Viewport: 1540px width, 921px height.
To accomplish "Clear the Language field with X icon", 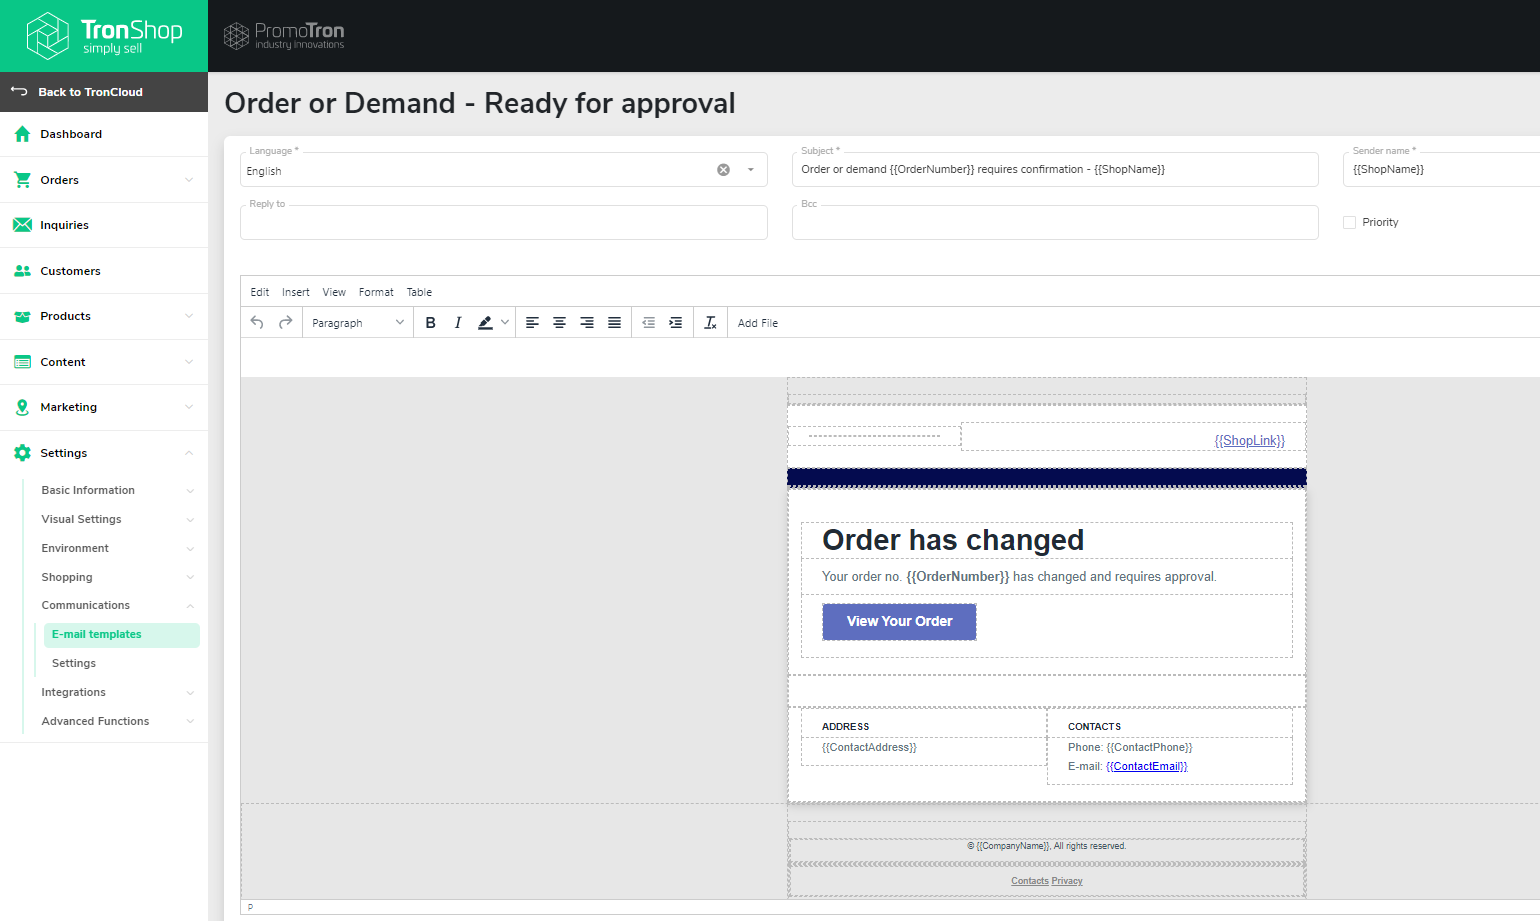I will [x=723, y=170].
